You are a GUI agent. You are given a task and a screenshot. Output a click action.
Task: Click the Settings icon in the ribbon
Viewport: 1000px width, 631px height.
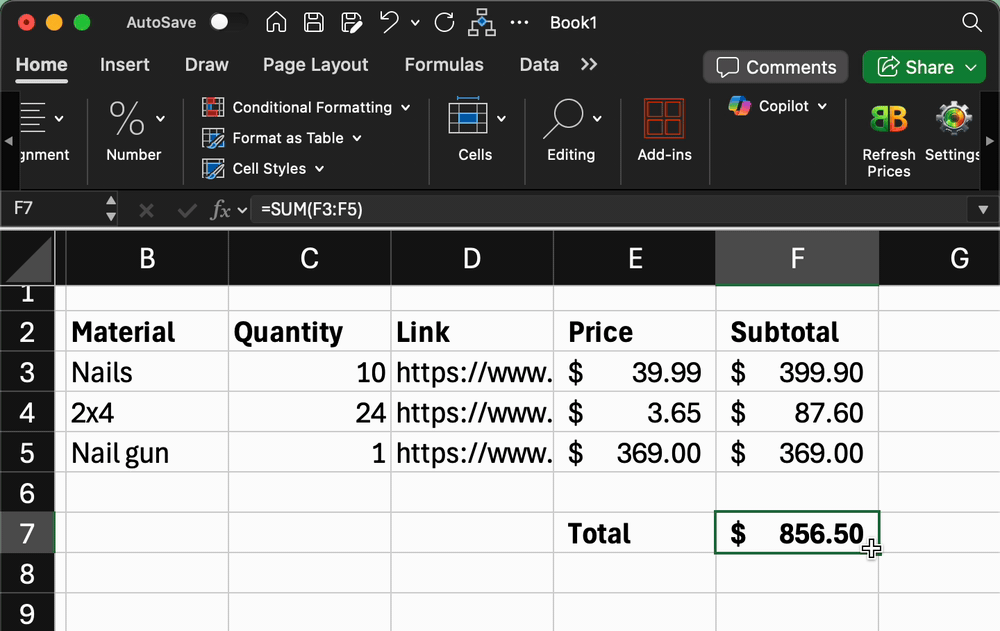pos(952,117)
